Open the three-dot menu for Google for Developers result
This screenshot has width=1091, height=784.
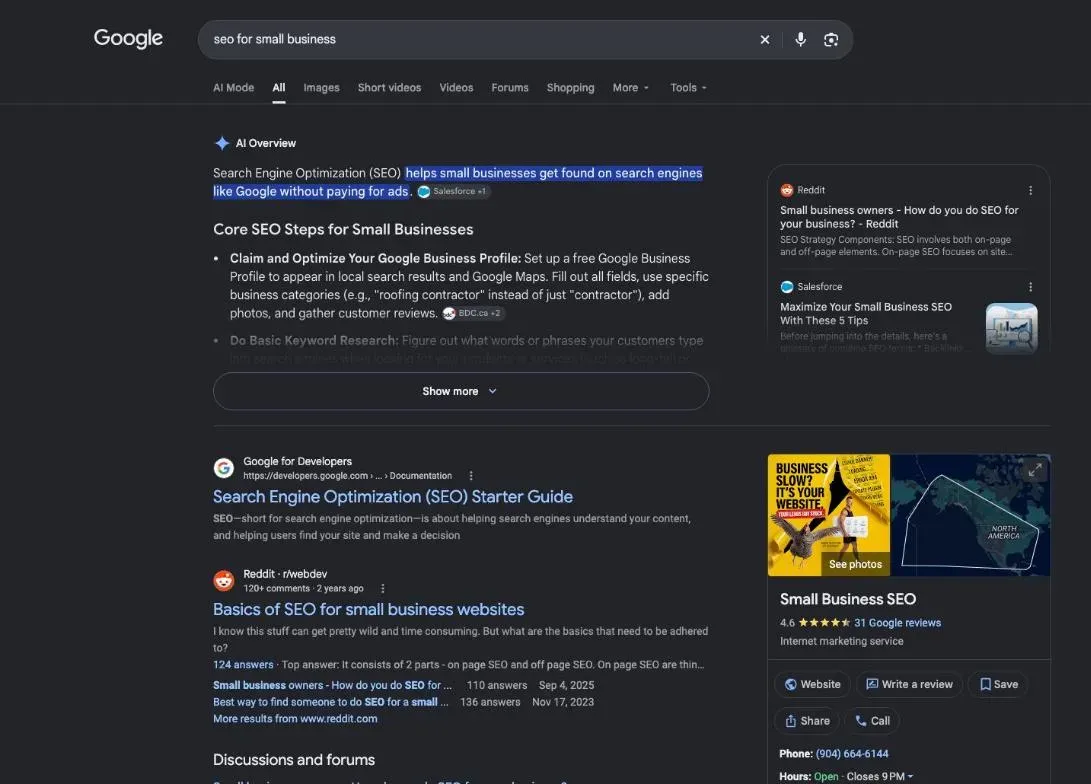coord(471,476)
